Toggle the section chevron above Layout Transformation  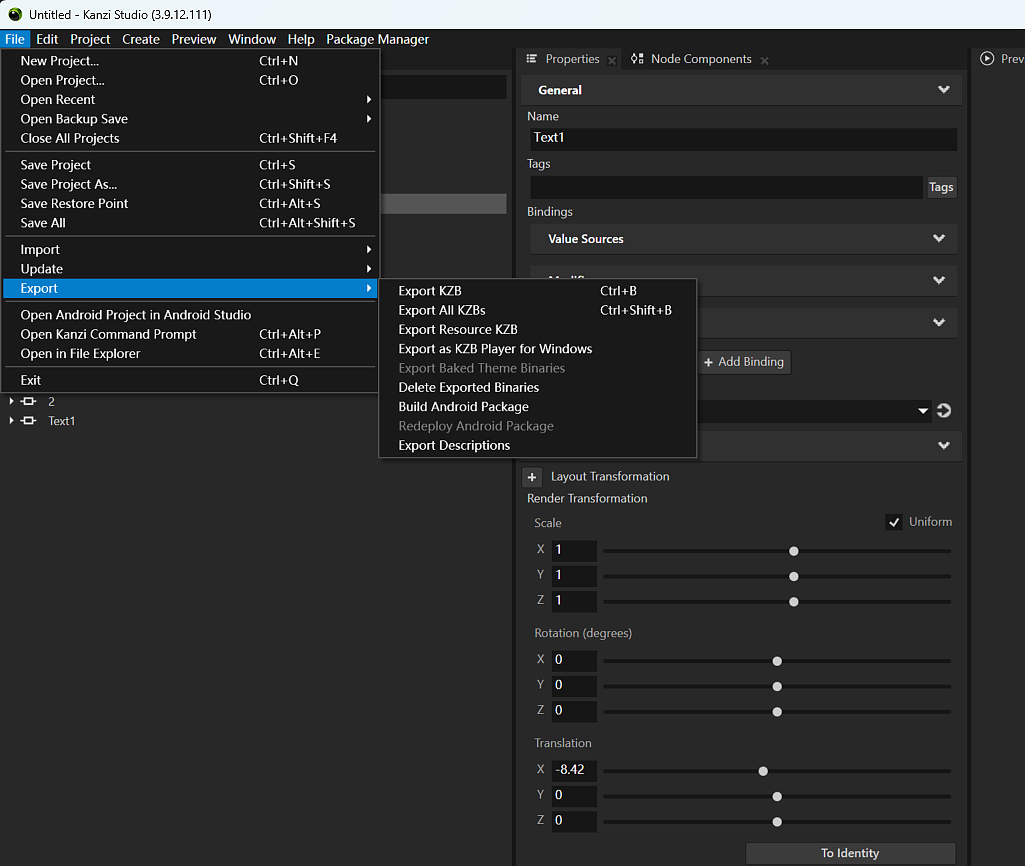pos(943,446)
